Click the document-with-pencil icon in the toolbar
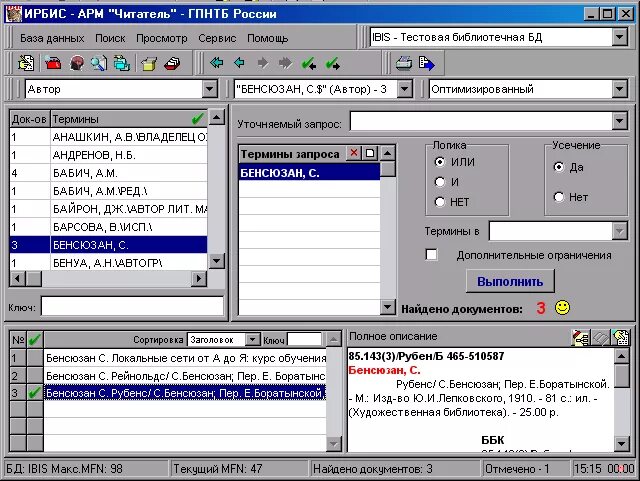This screenshot has height=481, width=640. (x=27, y=63)
